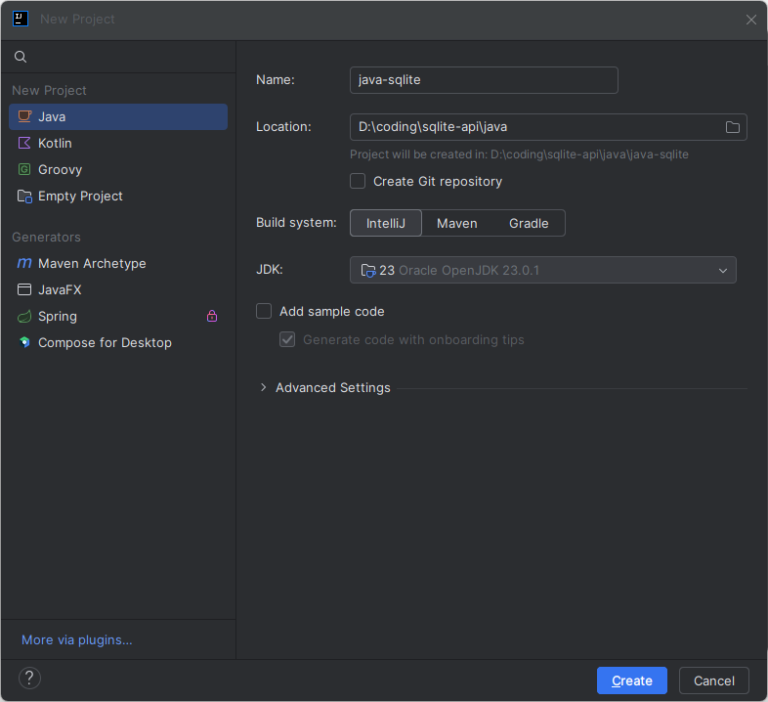Enable Create Git repository checkbox
768x702 pixels.
pyautogui.click(x=358, y=181)
